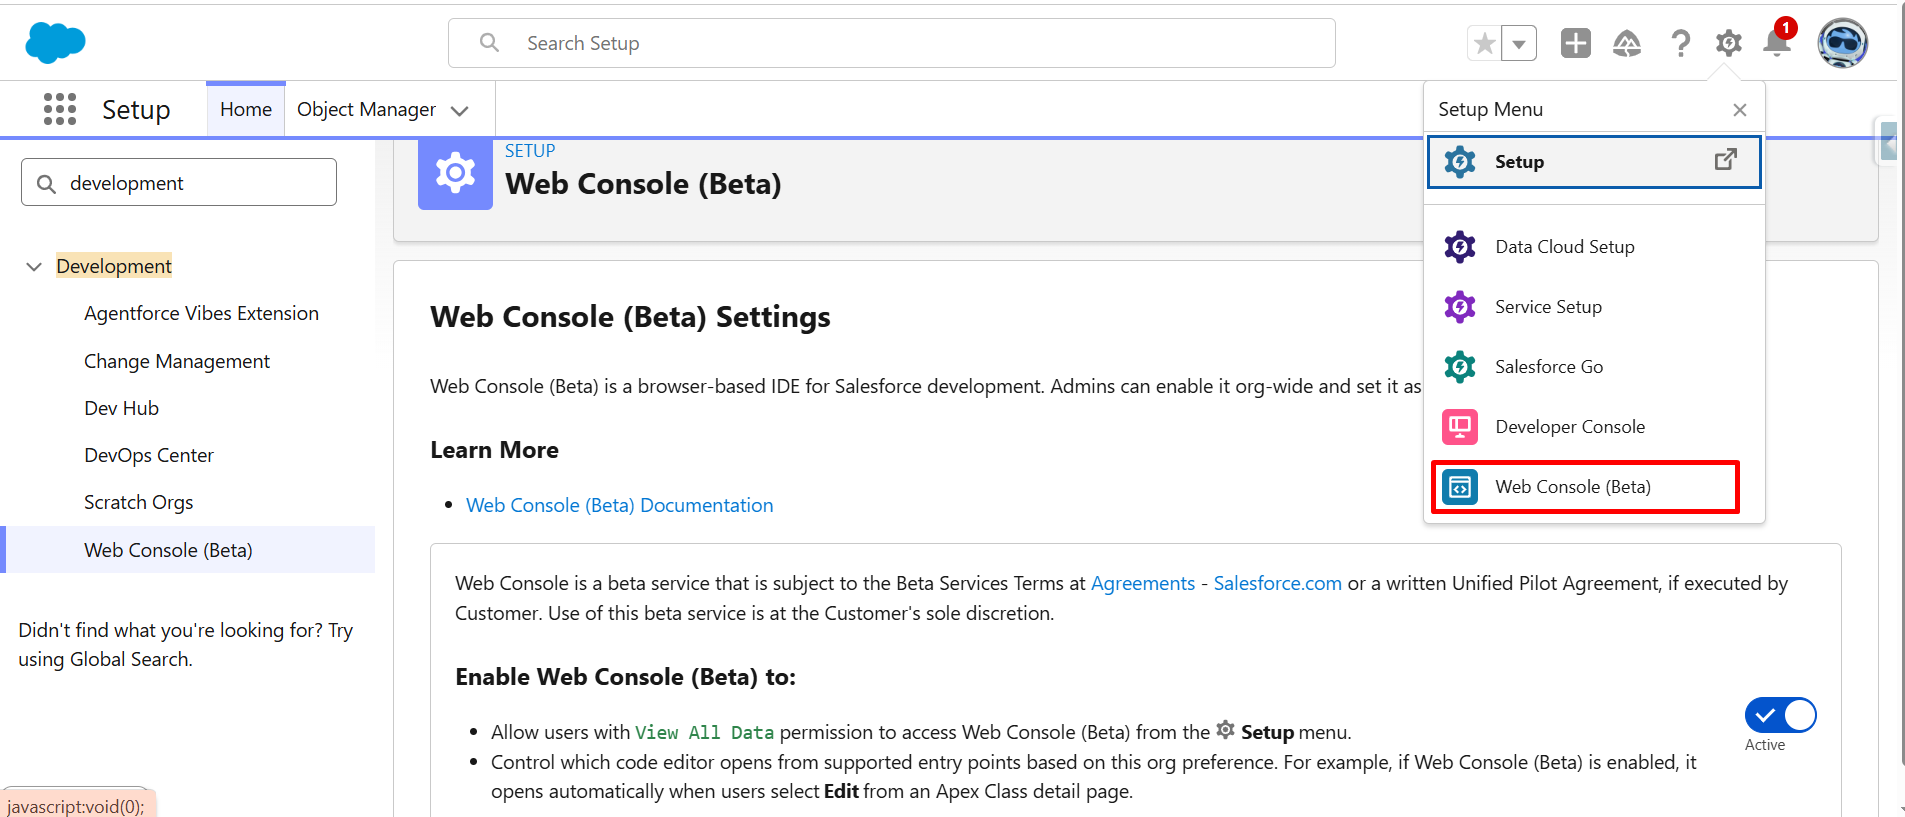Choose Setup in the Setup Menu
Screen dimensions: 1905x817
coord(1594,162)
